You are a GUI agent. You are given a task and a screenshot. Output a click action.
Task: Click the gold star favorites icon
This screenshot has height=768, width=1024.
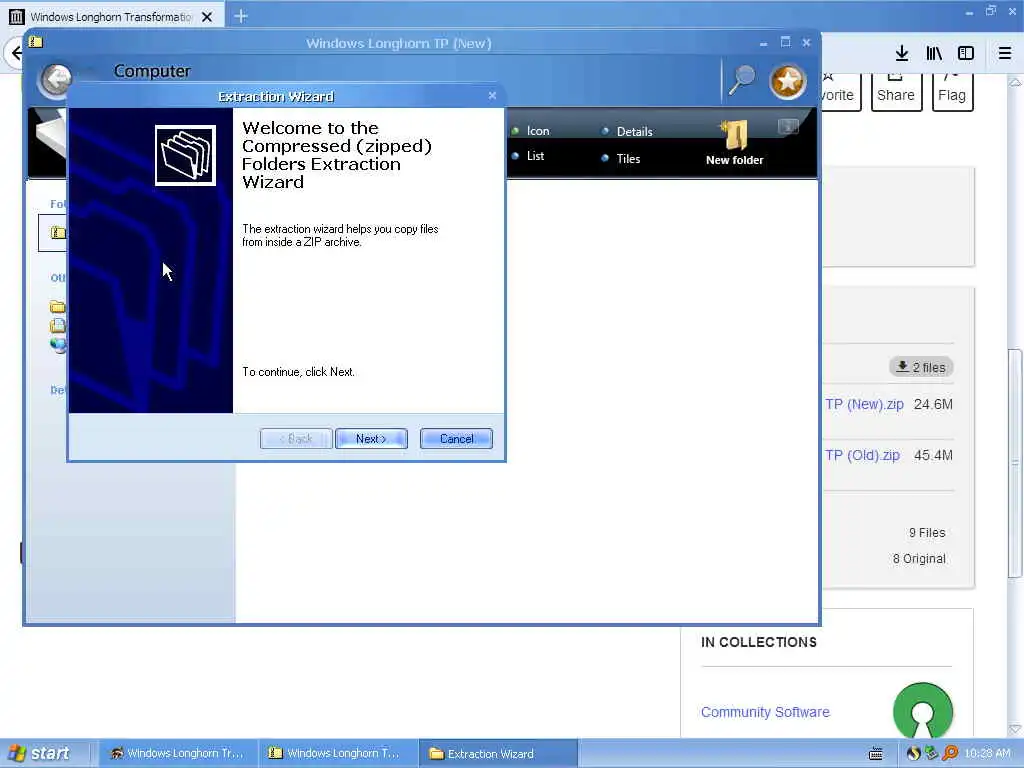[x=788, y=81]
